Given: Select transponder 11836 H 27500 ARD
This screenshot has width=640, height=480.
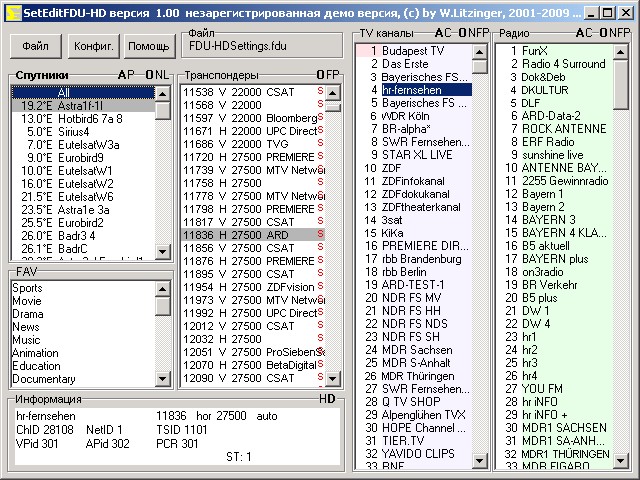Looking at the screenshot, I should (253, 235).
